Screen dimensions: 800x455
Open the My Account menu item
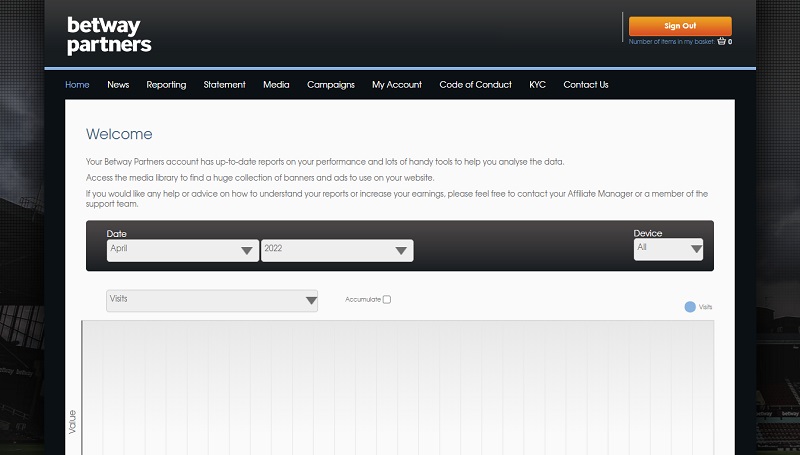397,85
